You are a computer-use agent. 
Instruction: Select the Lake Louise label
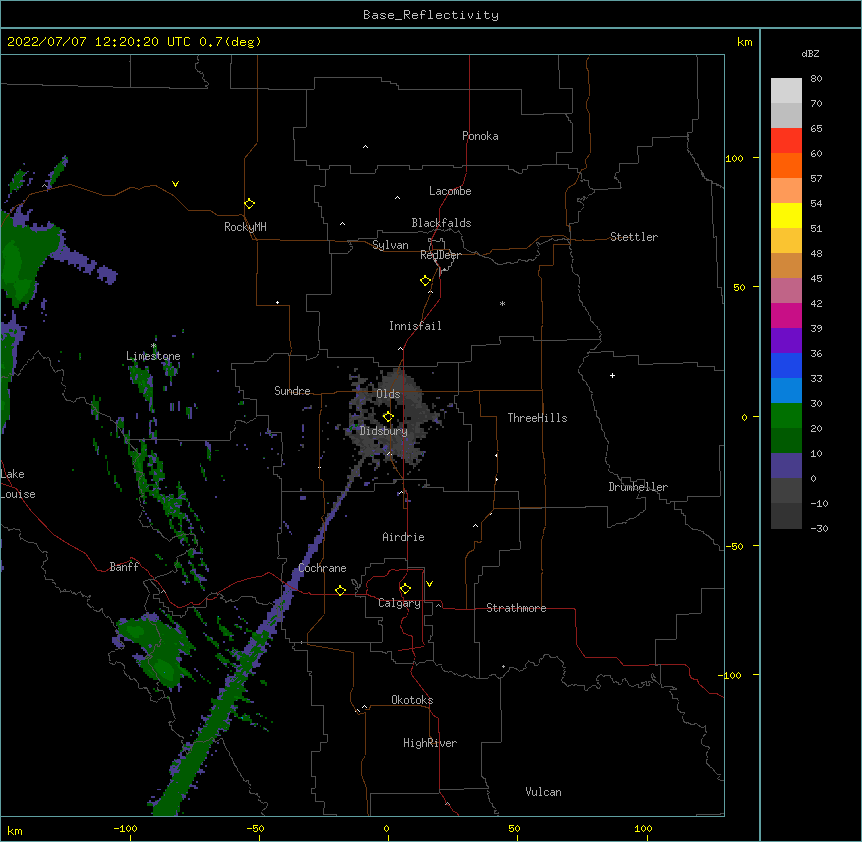pyautogui.click(x=18, y=484)
